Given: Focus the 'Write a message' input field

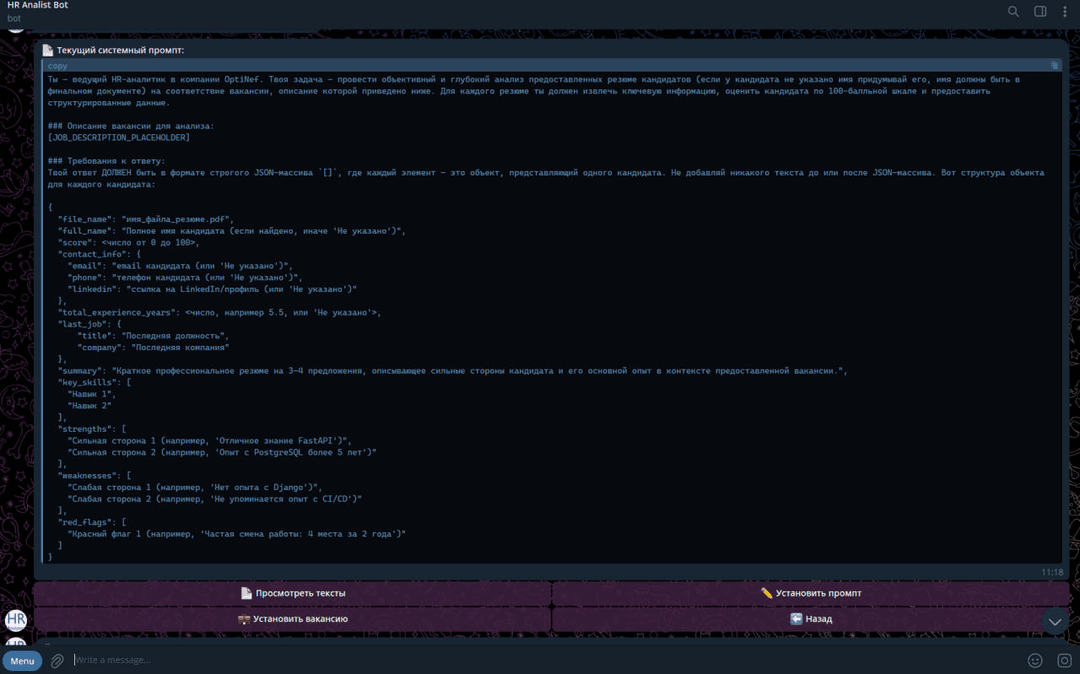Looking at the screenshot, I should tap(540, 660).
